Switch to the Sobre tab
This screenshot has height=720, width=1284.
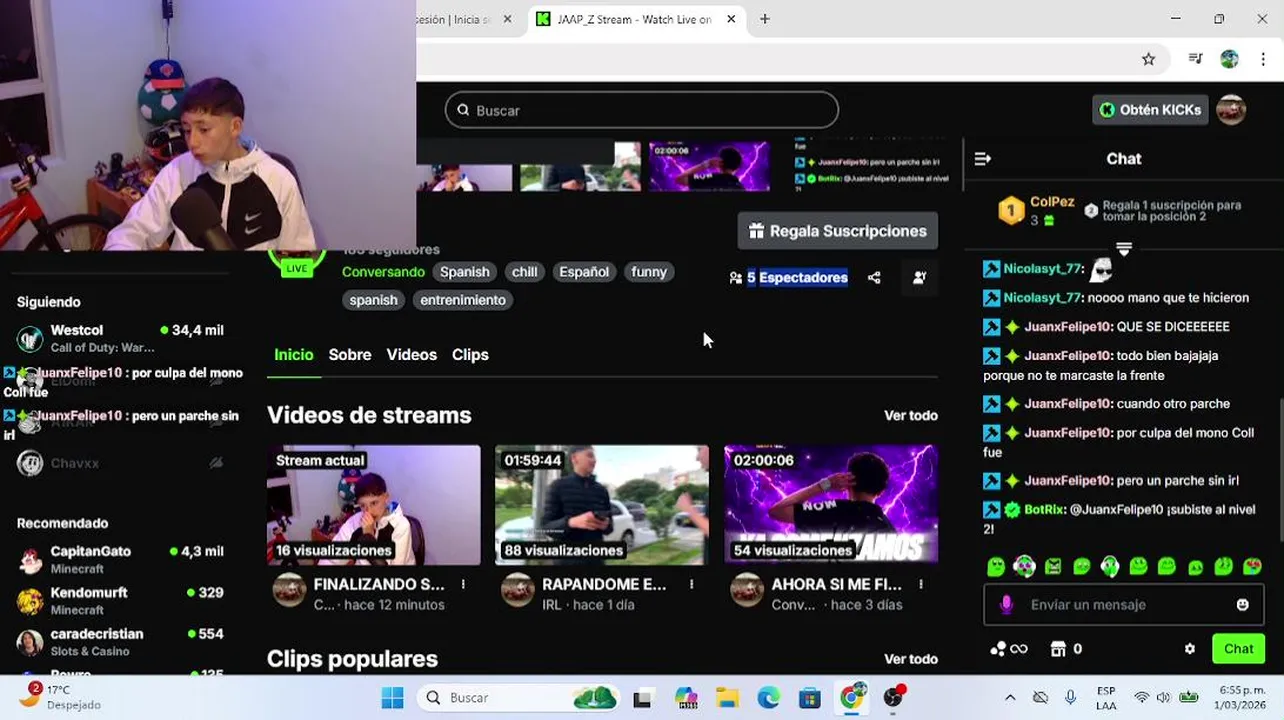pyautogui.click(x=350, y=355)
